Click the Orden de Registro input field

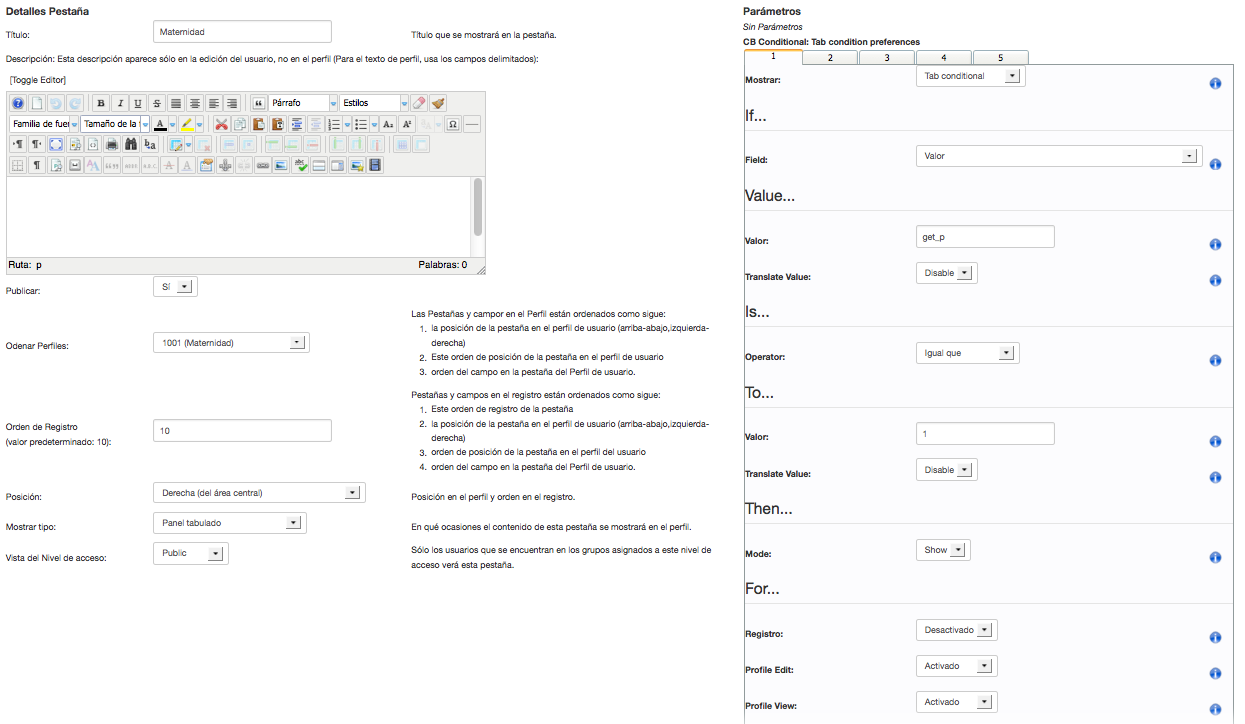click(241, 430)
